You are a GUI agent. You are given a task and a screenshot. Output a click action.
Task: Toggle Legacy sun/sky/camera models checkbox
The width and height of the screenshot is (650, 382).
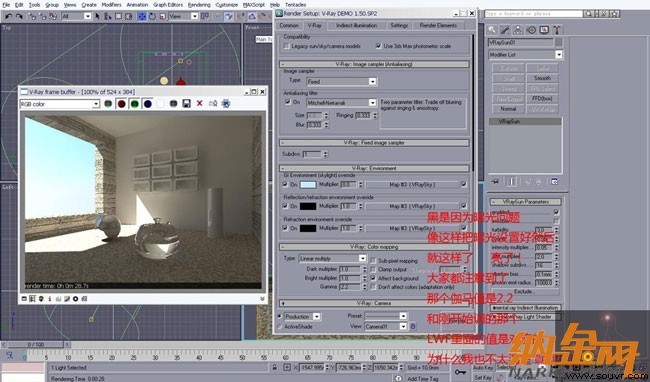286,46
